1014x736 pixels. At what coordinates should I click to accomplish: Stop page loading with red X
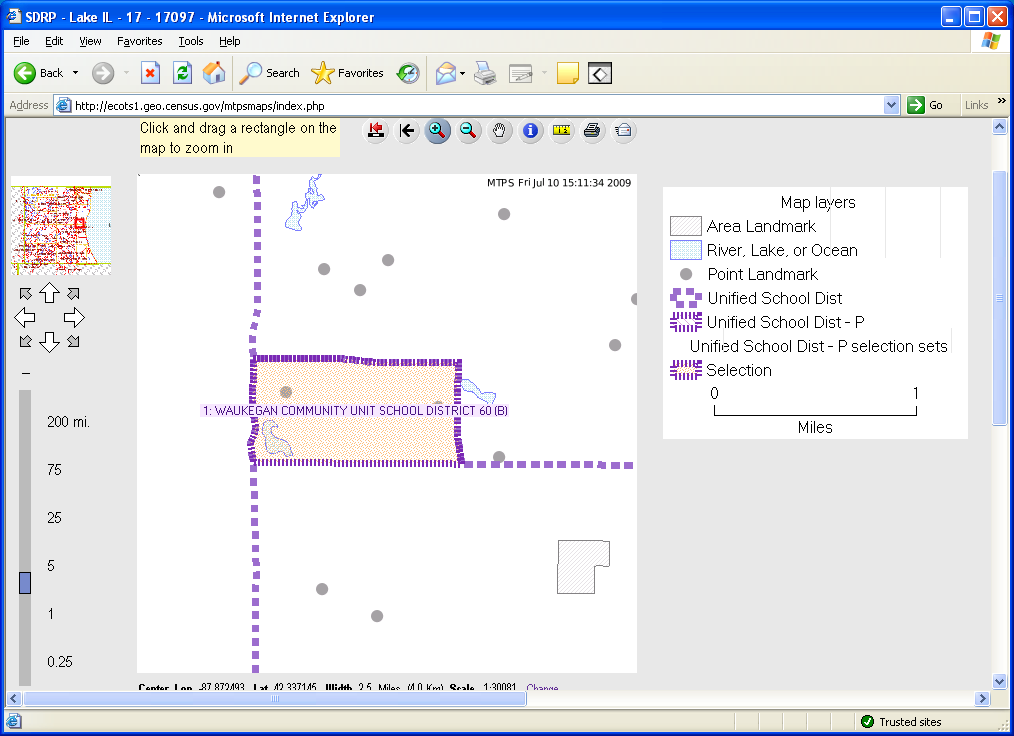[150, 73]
